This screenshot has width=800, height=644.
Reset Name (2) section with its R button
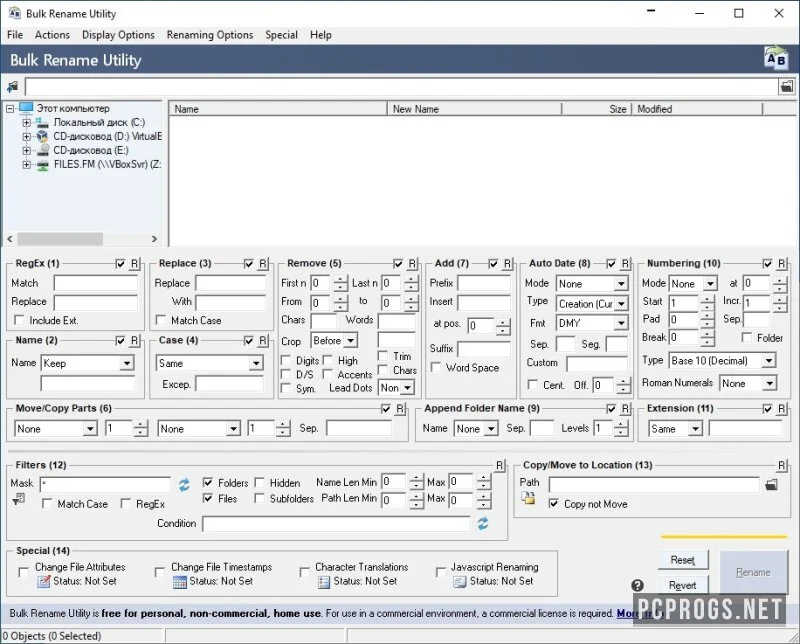[x=134, y=340]
